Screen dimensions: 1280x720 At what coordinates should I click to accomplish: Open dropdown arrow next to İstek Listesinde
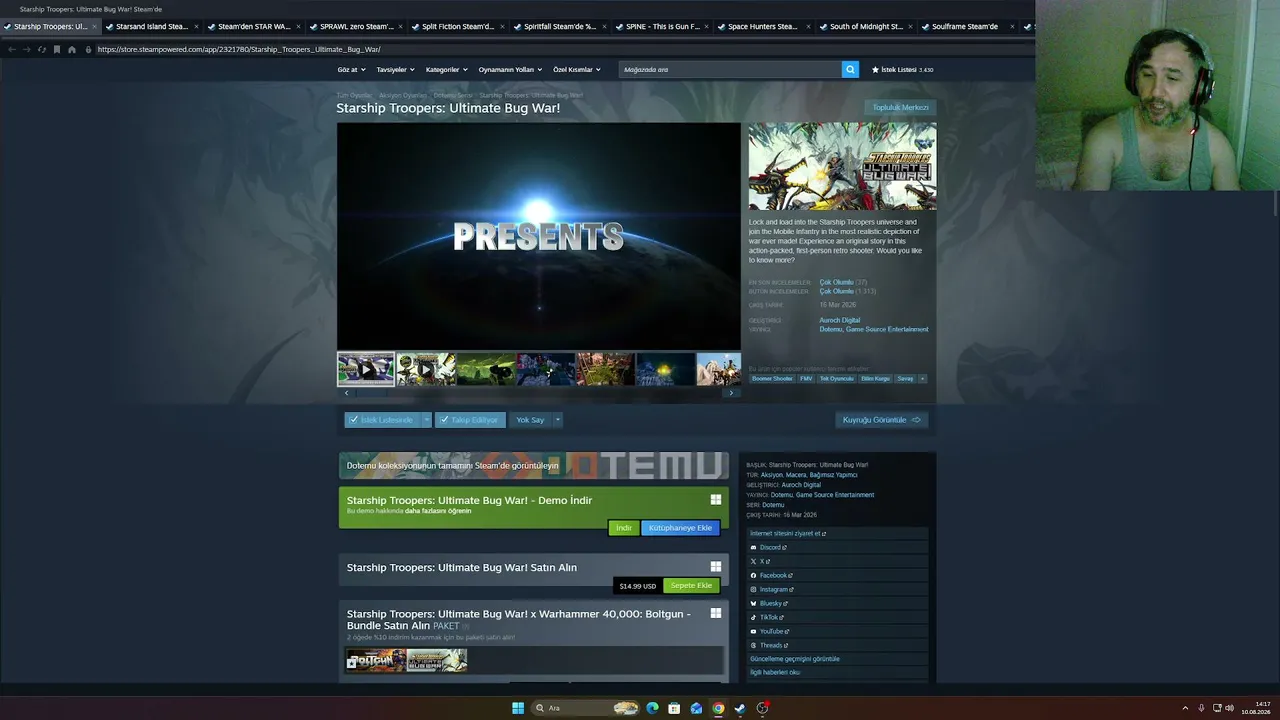click(427, 420)
